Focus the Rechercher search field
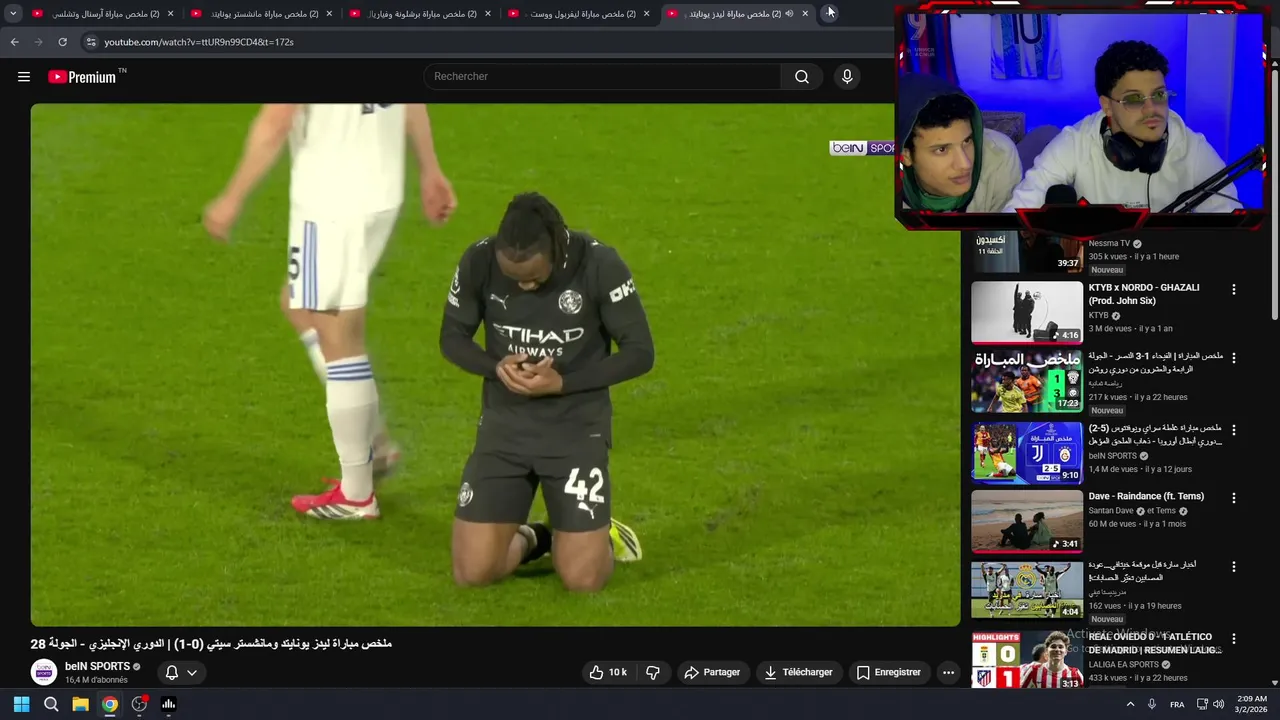The image size is (1280, 720). 603,77
